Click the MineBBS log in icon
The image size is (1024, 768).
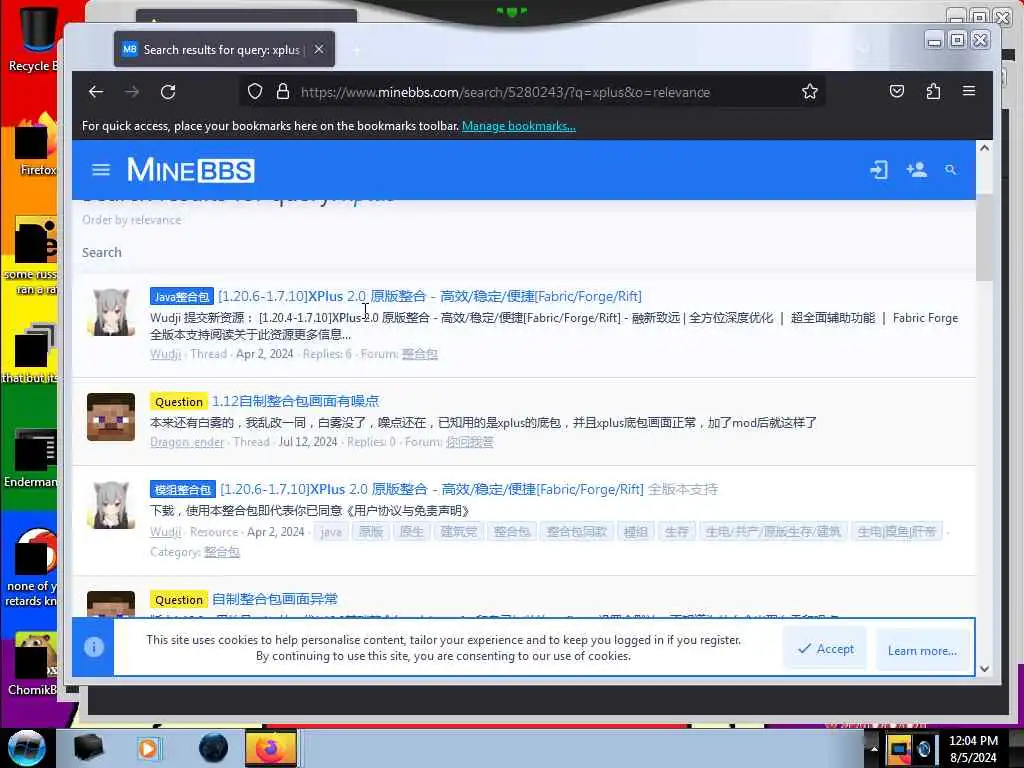pyautogui.click(x=879, y=170)
